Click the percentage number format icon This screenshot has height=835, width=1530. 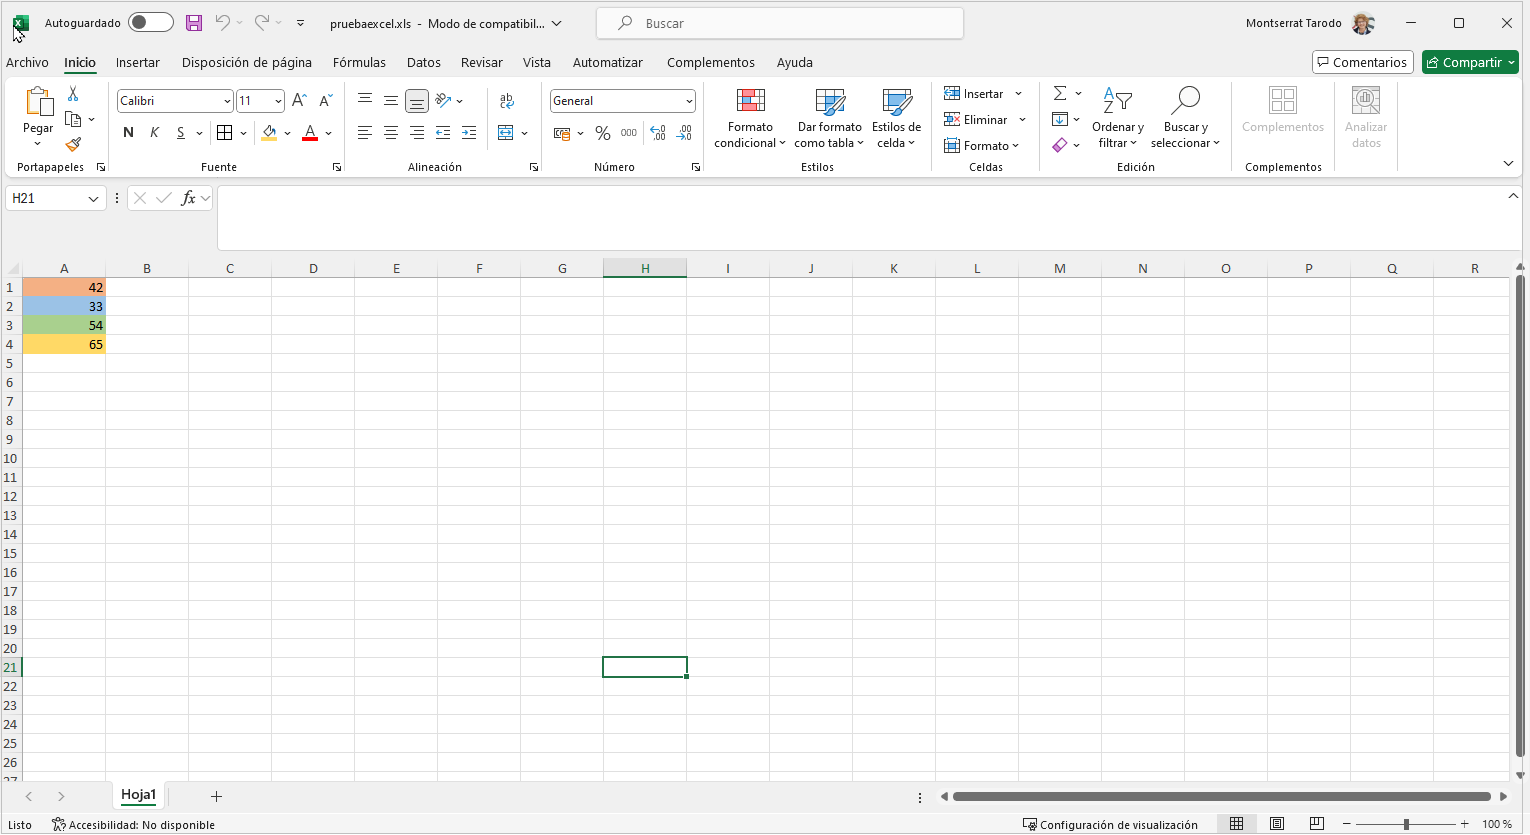pos(602,132)
